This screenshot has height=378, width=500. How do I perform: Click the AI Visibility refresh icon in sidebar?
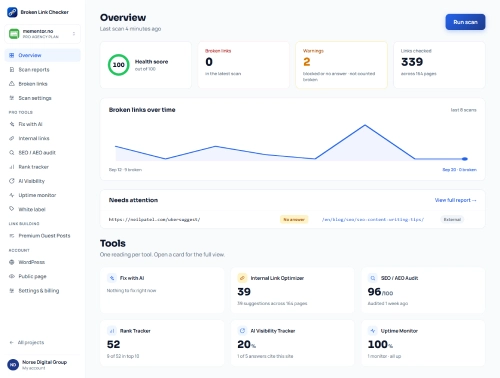12,181
